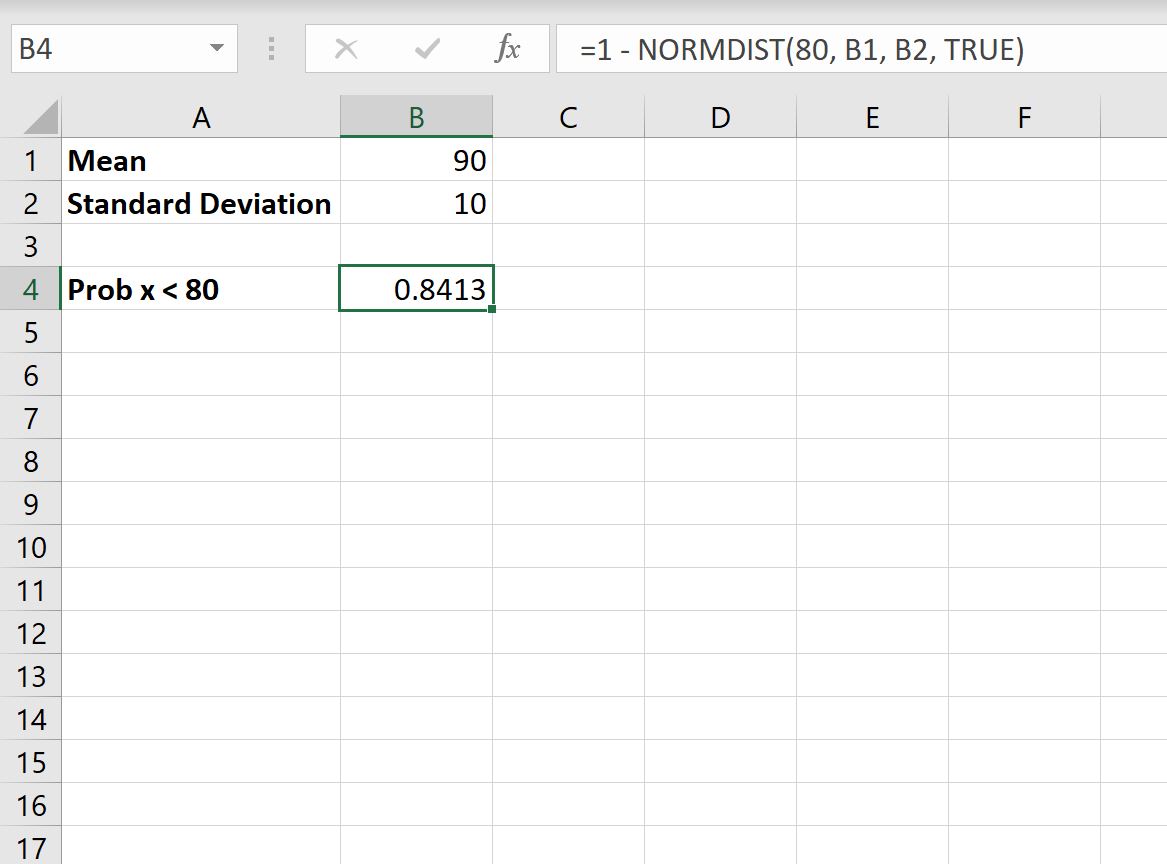This screenshot has height=864, width=1167.
Task: Select the Prob x < 80 cell
Action: (x=200, y=289)
